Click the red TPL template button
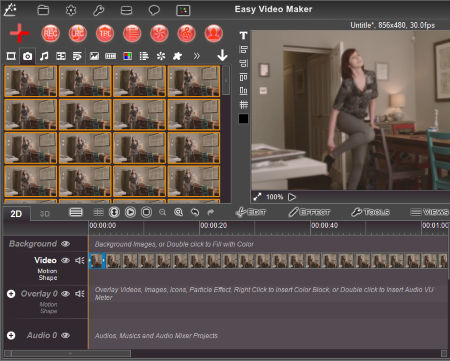Image resolution: width=450 pixels, height=361 pixels. click(x=105, y=33)
